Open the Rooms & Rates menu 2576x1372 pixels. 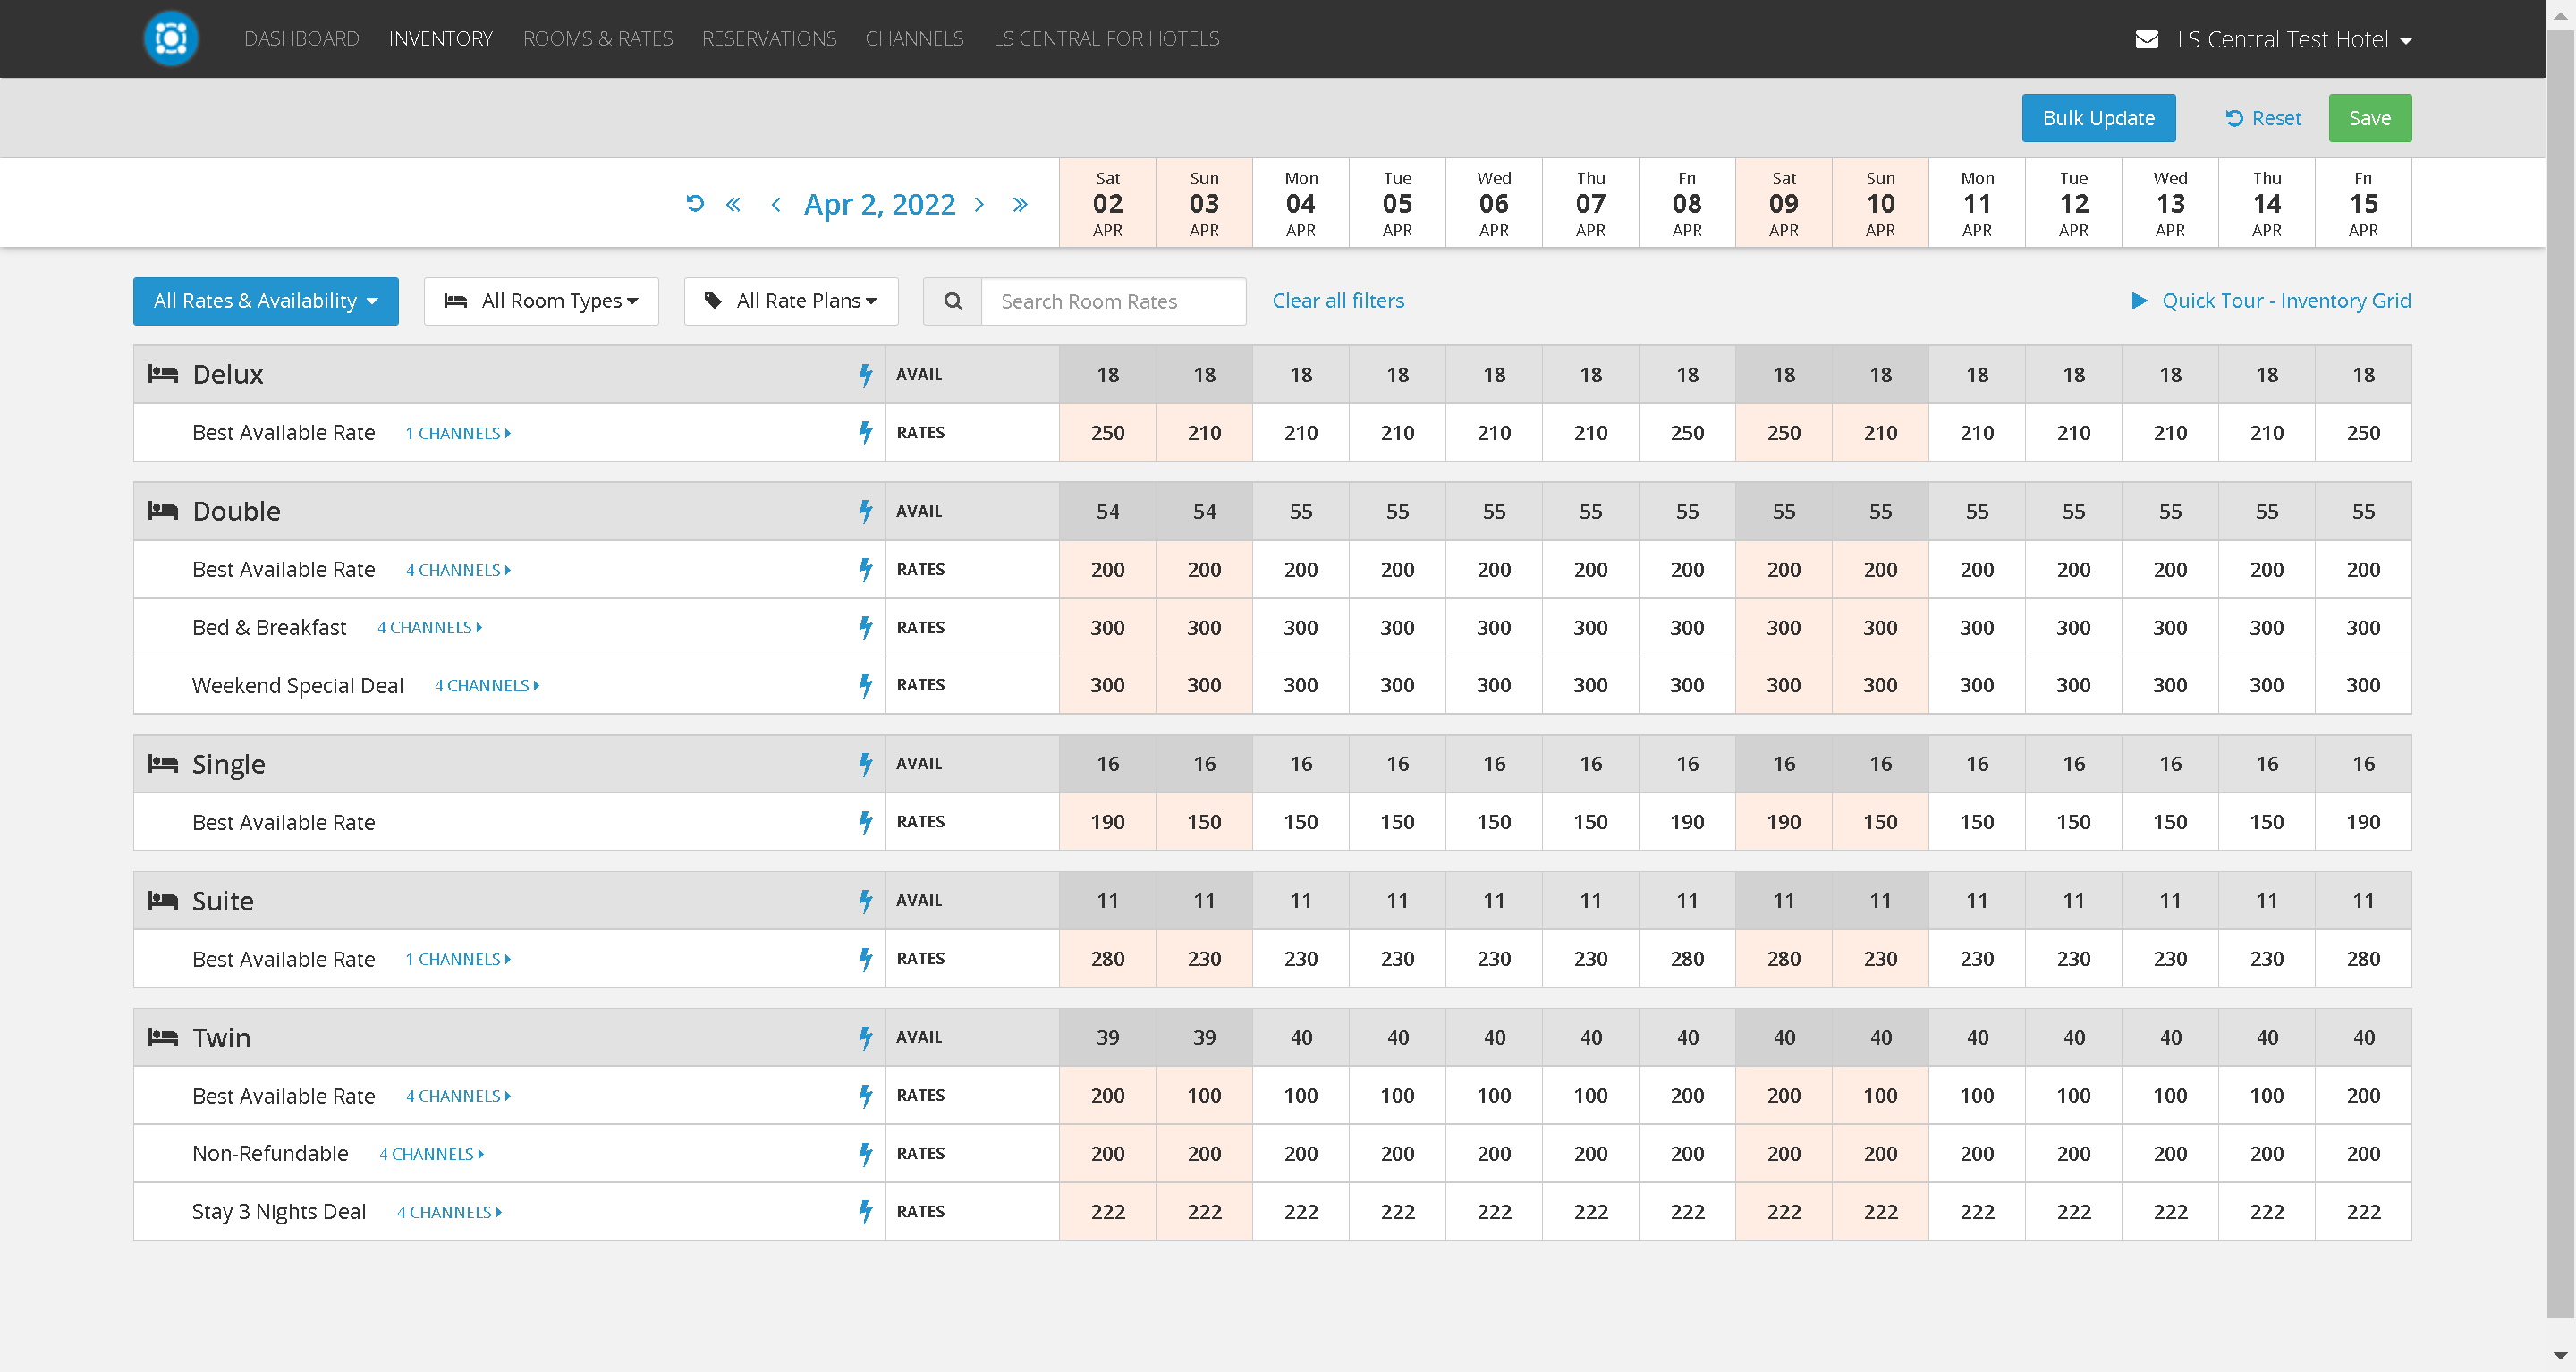tap(597, 39)
